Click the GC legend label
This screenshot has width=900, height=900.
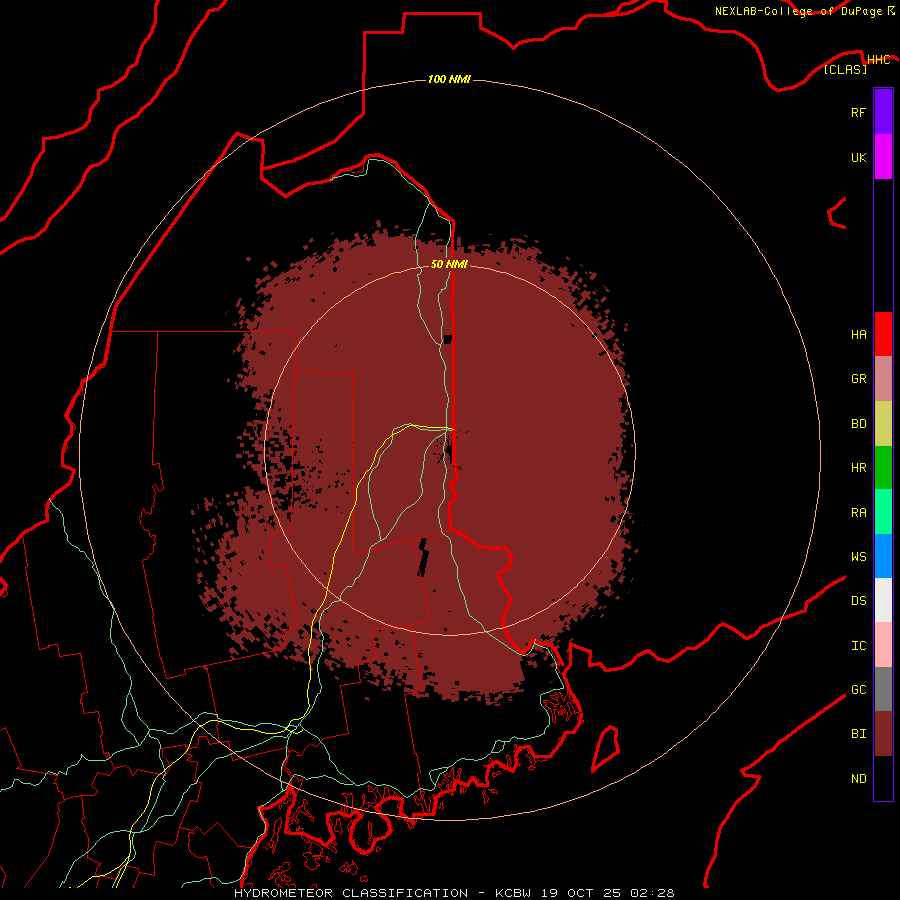click(x=858, y=690)
